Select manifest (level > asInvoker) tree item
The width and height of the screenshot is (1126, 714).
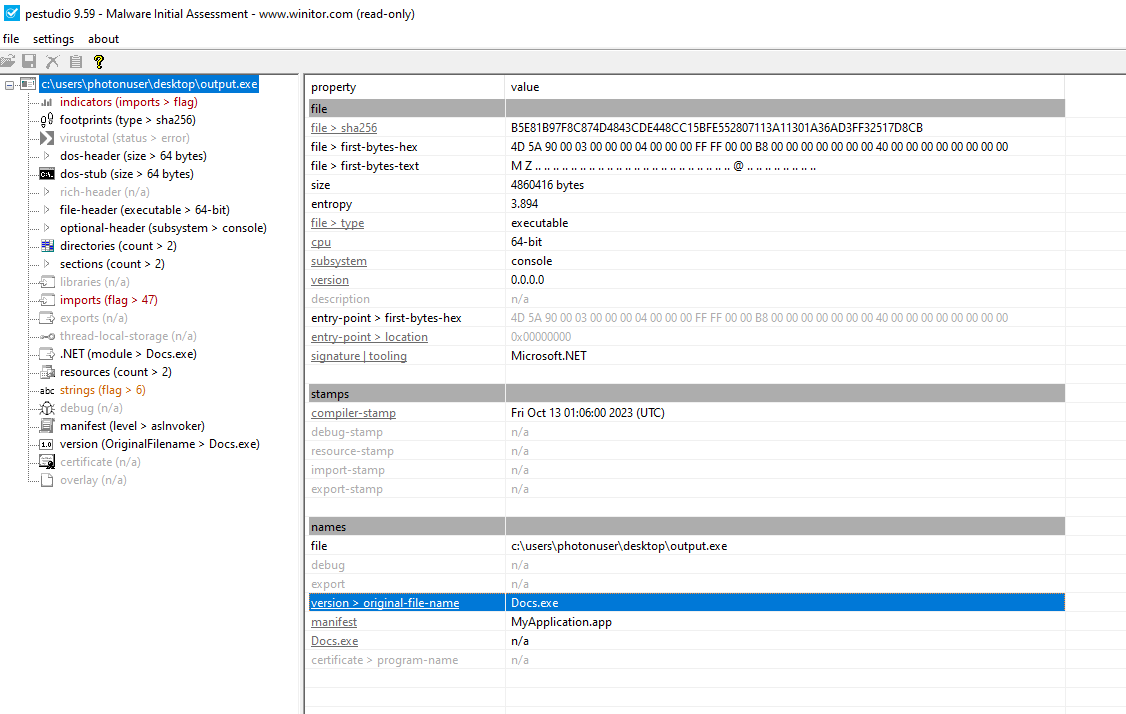click(132, 426)
